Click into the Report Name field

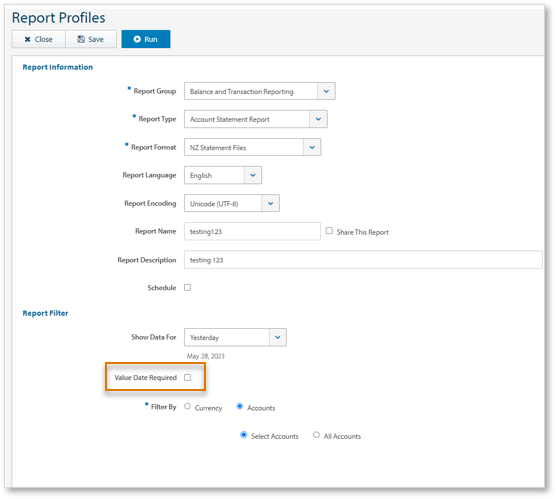pyautogui.click(x=252, y=232)
